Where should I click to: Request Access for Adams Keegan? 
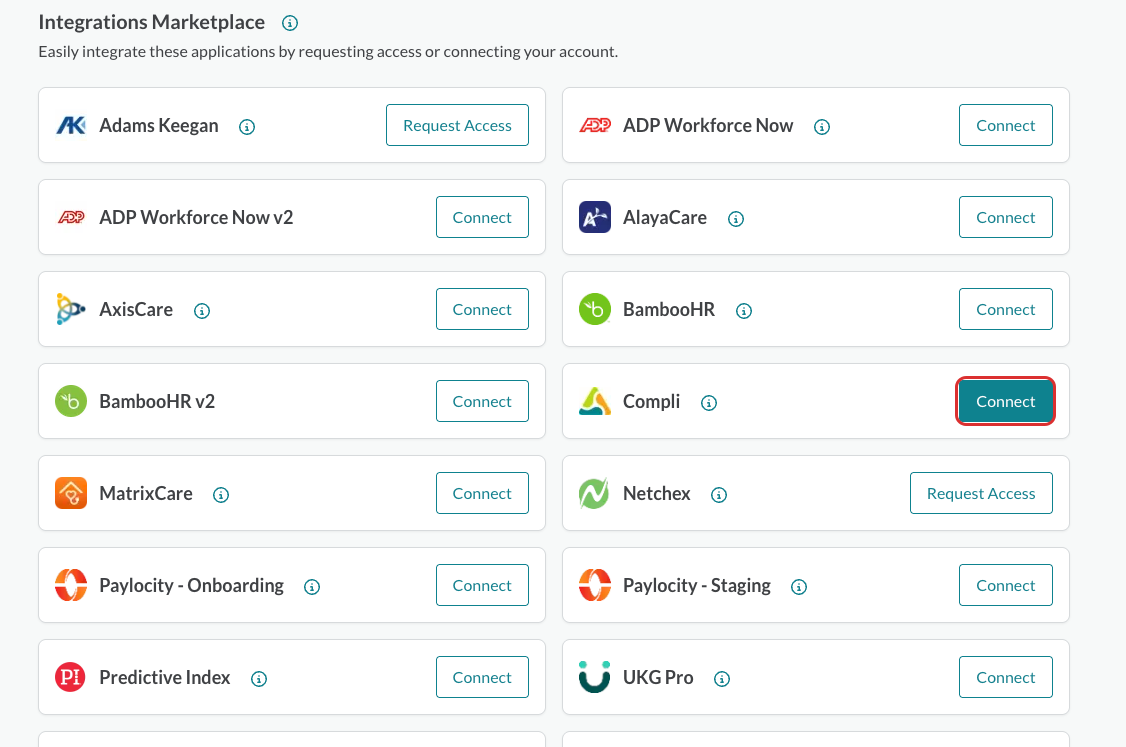457,125
